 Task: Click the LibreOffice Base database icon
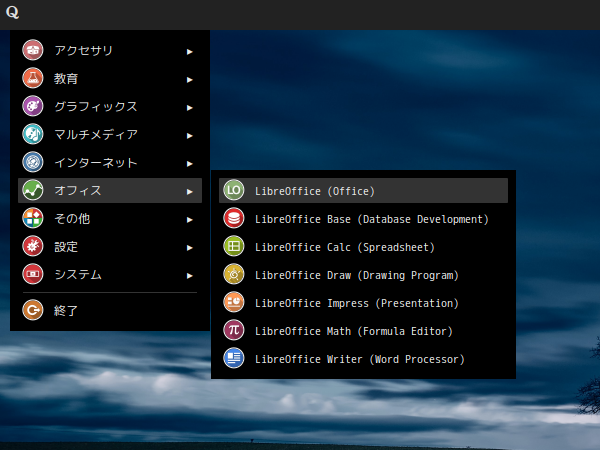pyautogui.click(x=234, y=218)
